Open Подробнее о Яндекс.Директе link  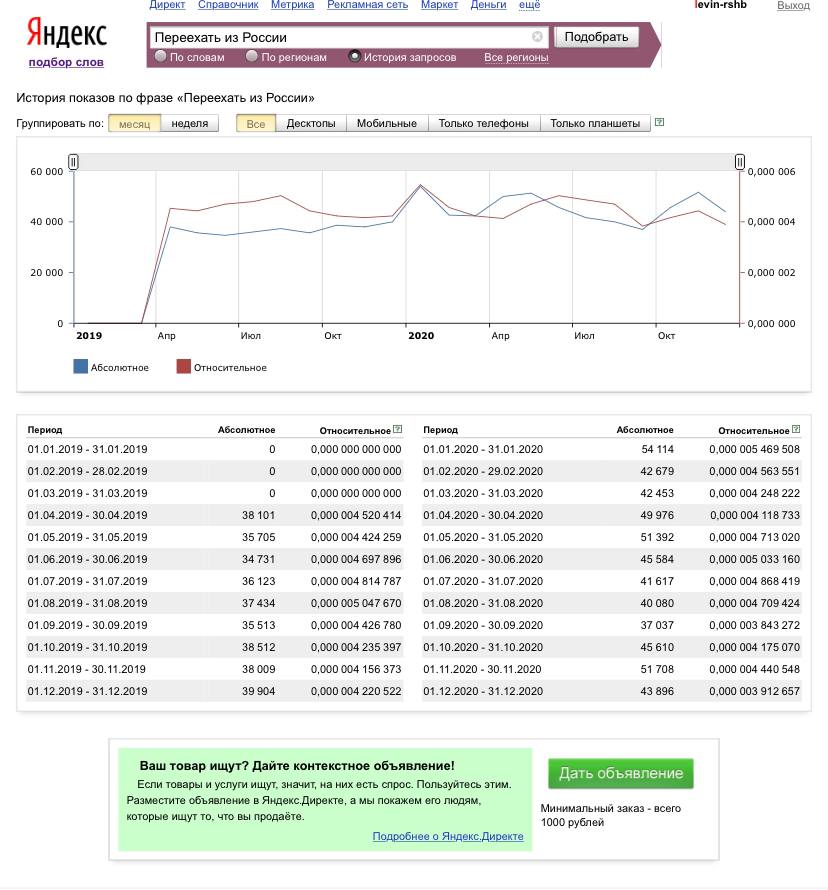coord(448,836)
